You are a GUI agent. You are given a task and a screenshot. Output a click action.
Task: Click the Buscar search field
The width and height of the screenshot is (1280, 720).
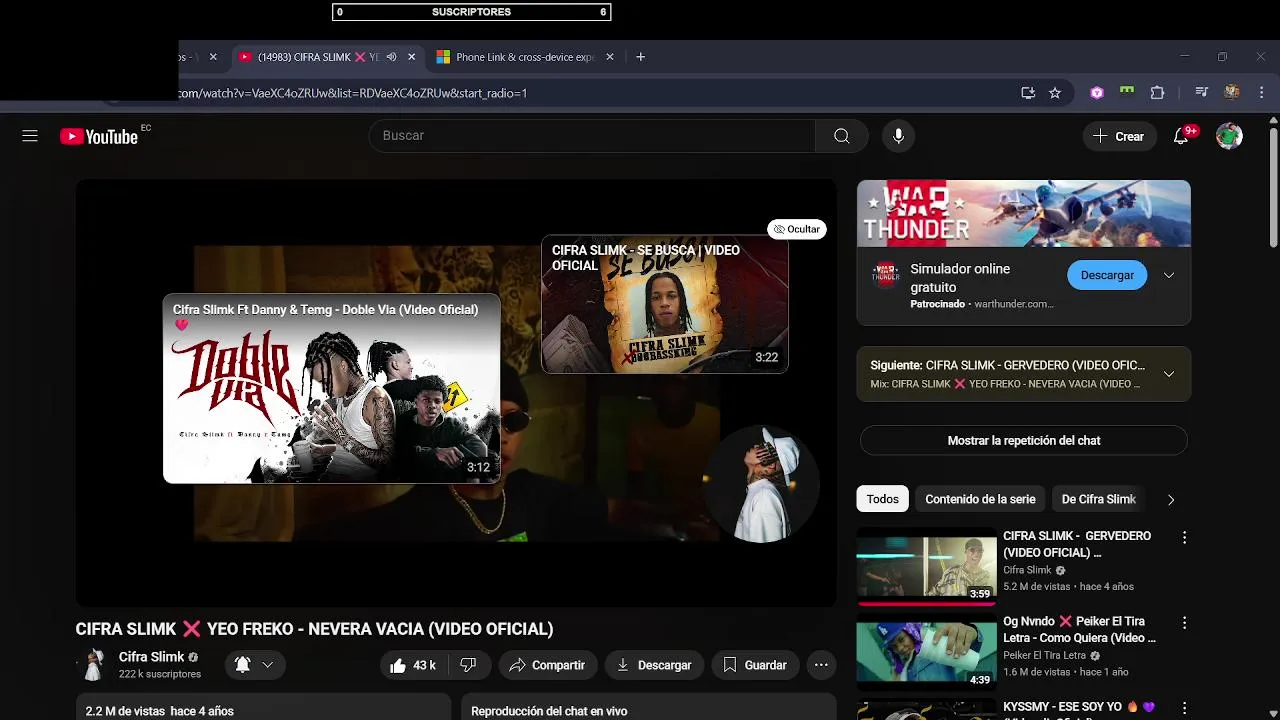point(592,136)
